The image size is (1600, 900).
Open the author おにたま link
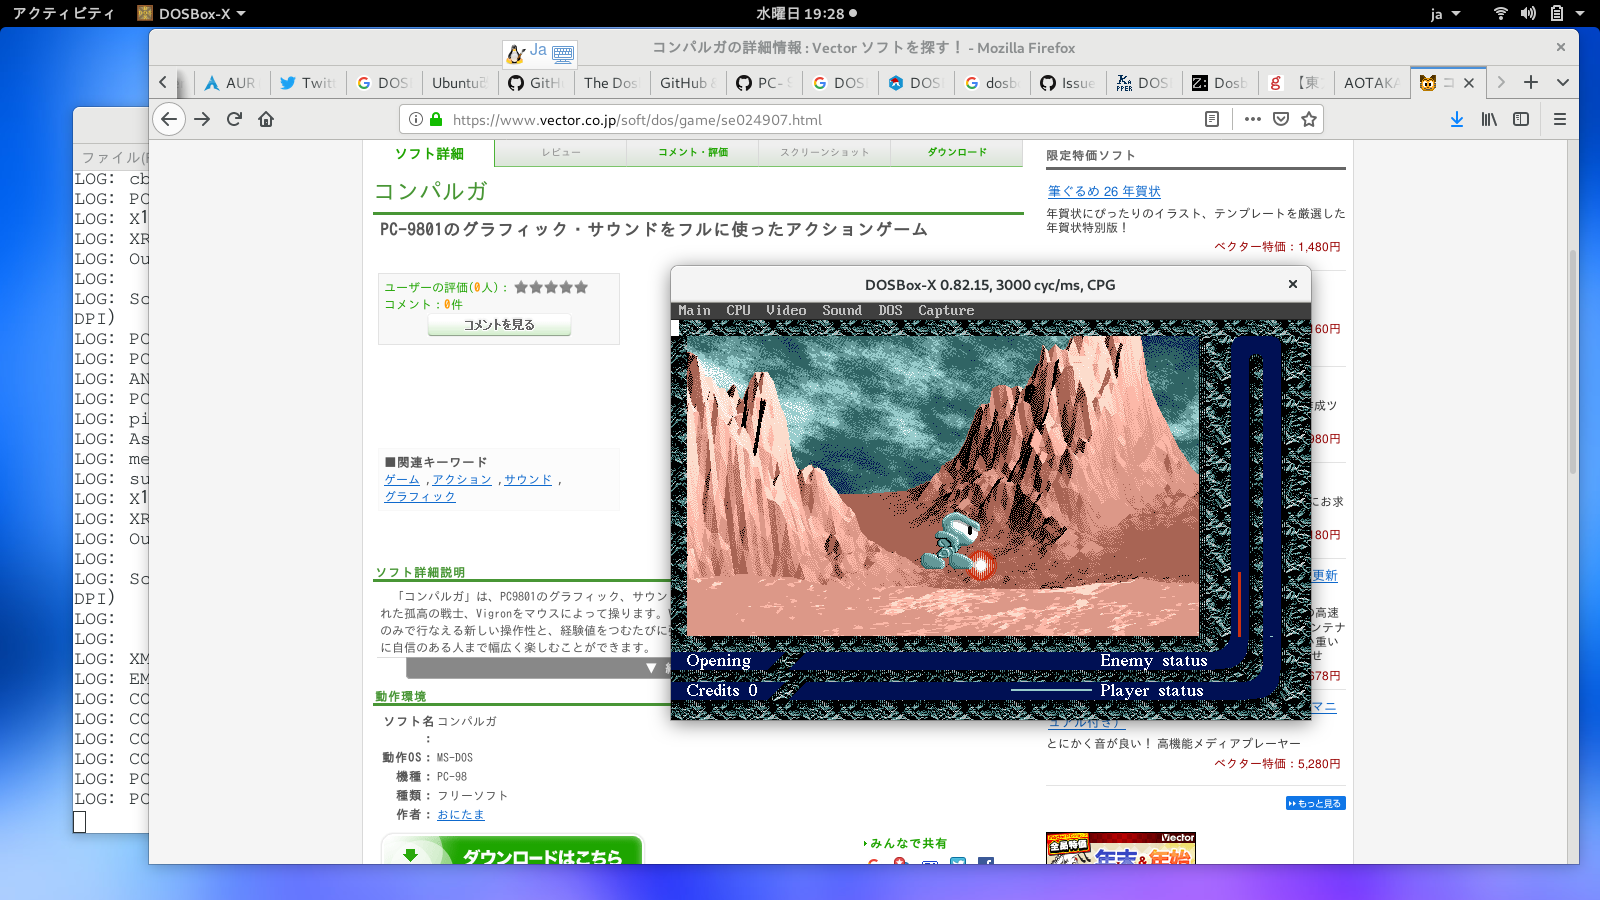pyautogui.click(x=460, y=815)
